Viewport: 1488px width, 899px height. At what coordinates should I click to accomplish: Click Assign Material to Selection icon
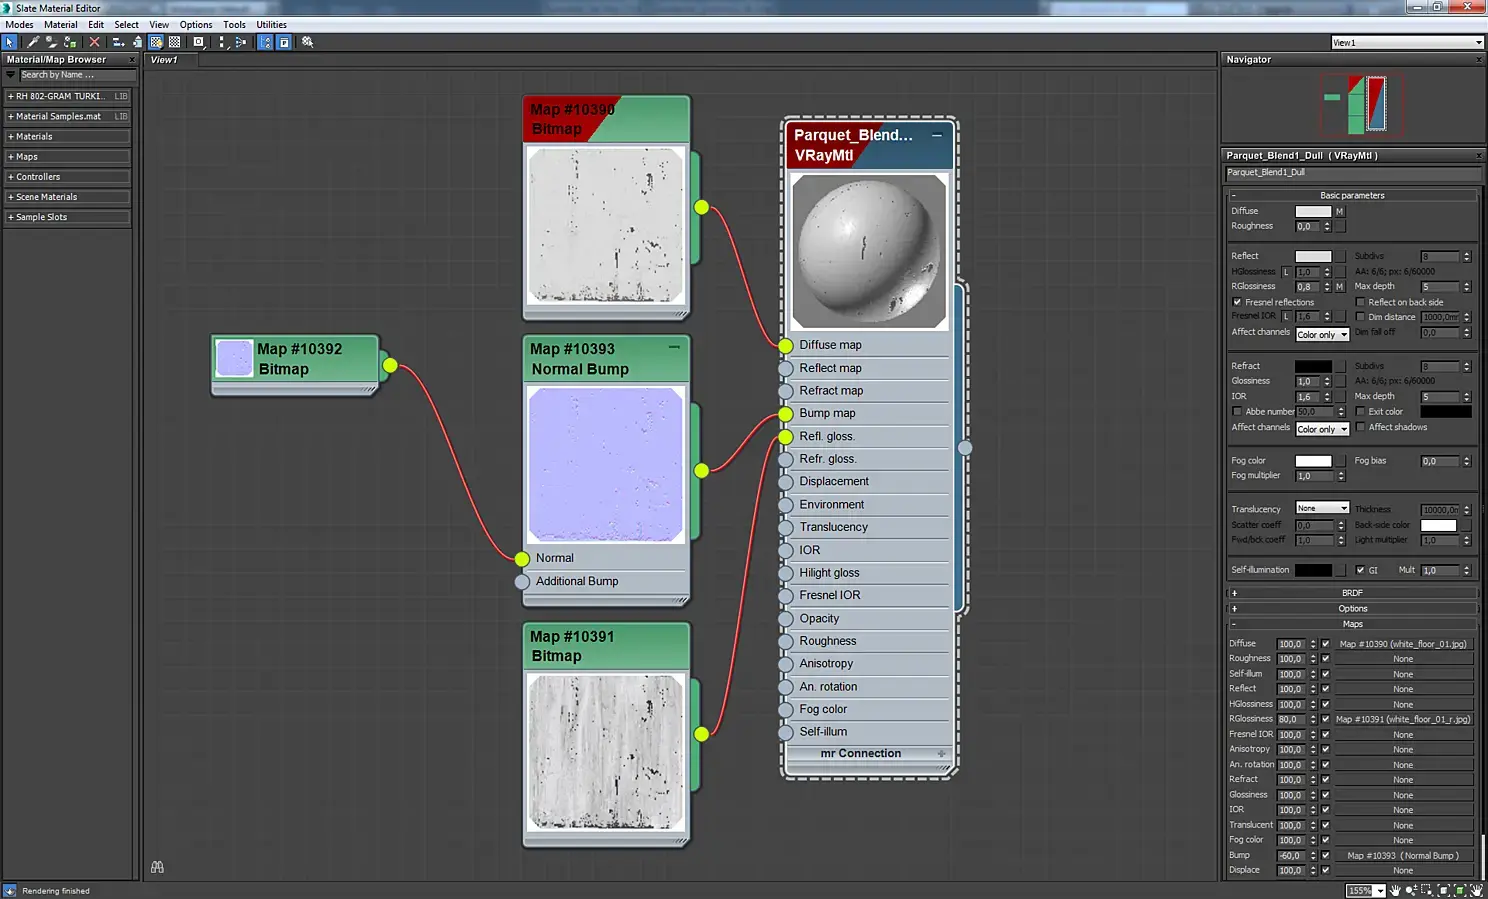tap(70, 42)
